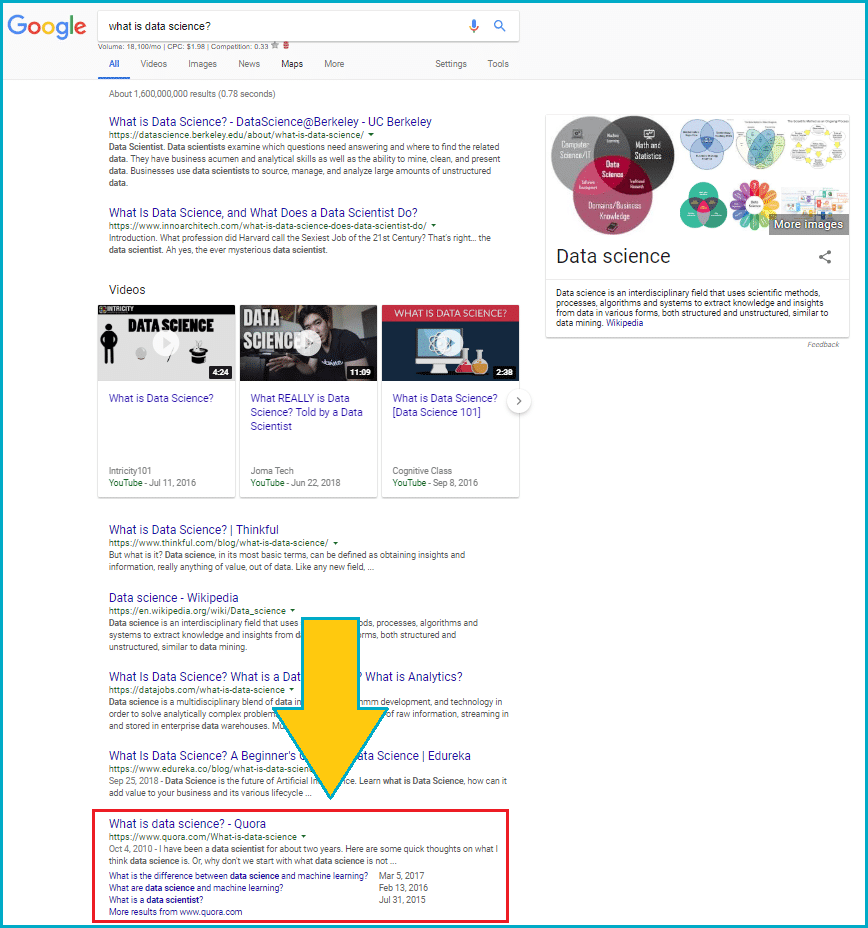868x928 pixels.
Task: Click the blue magnifying glass search icon
Action: tap(500, 26)
